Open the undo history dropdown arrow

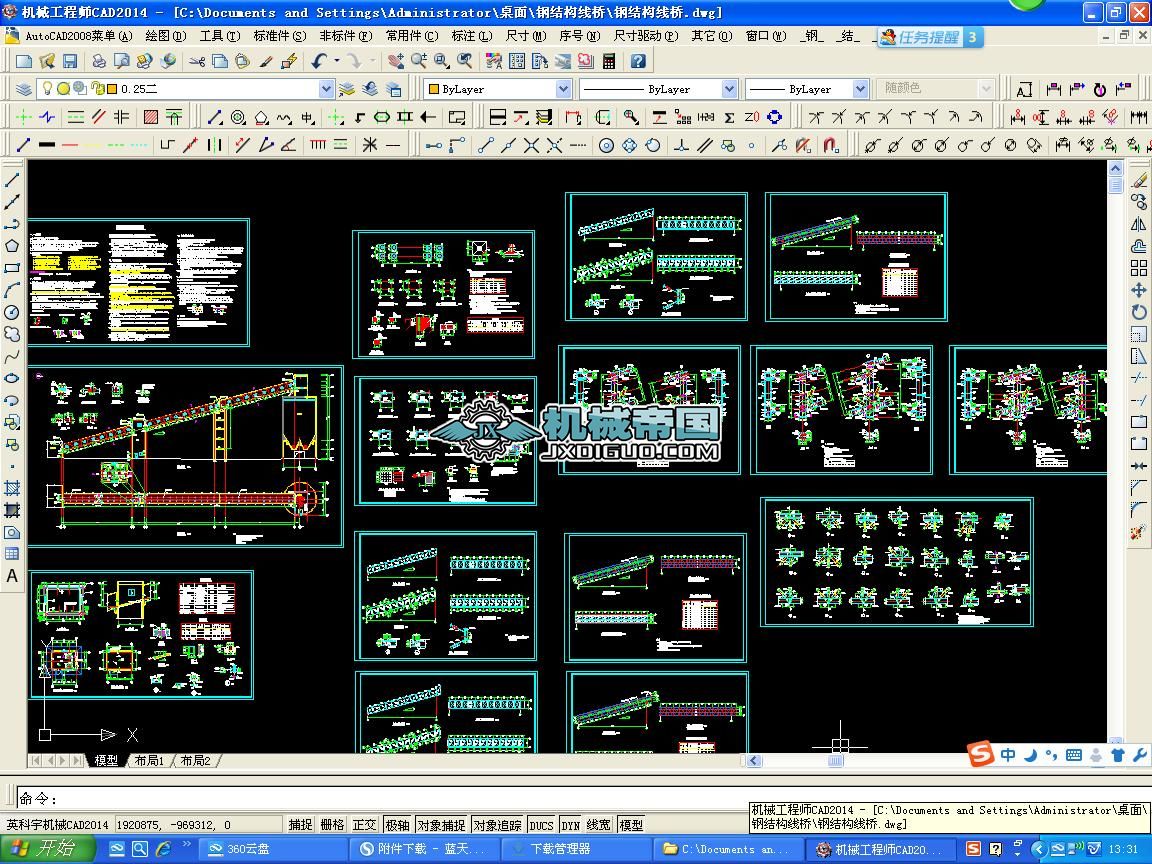point(336,61)
